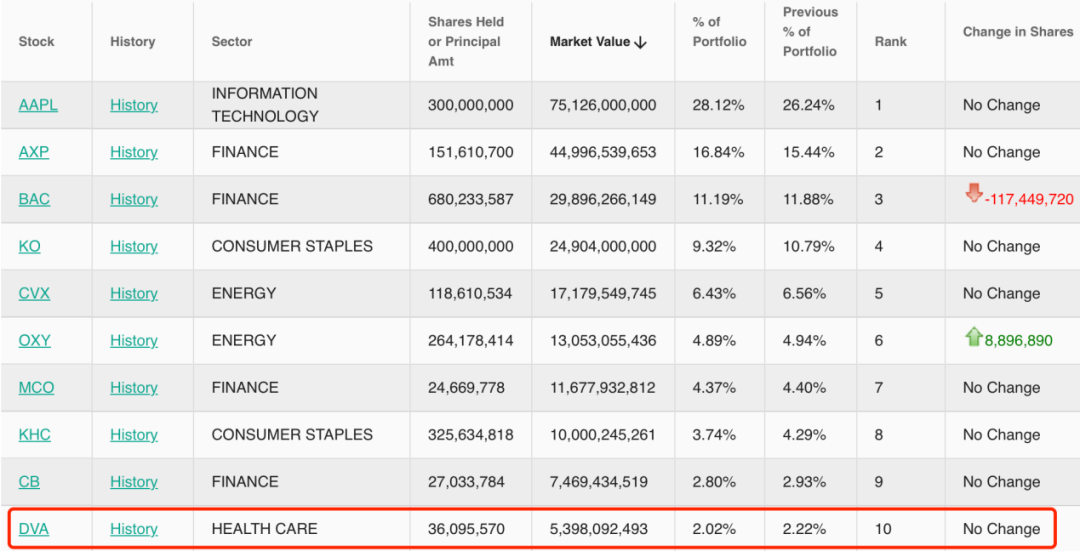Image resolution: width=1080 pixels, height=551 pixels.
Task: Click the green up arrow in OXY row
Action: [x=974, y=337]
